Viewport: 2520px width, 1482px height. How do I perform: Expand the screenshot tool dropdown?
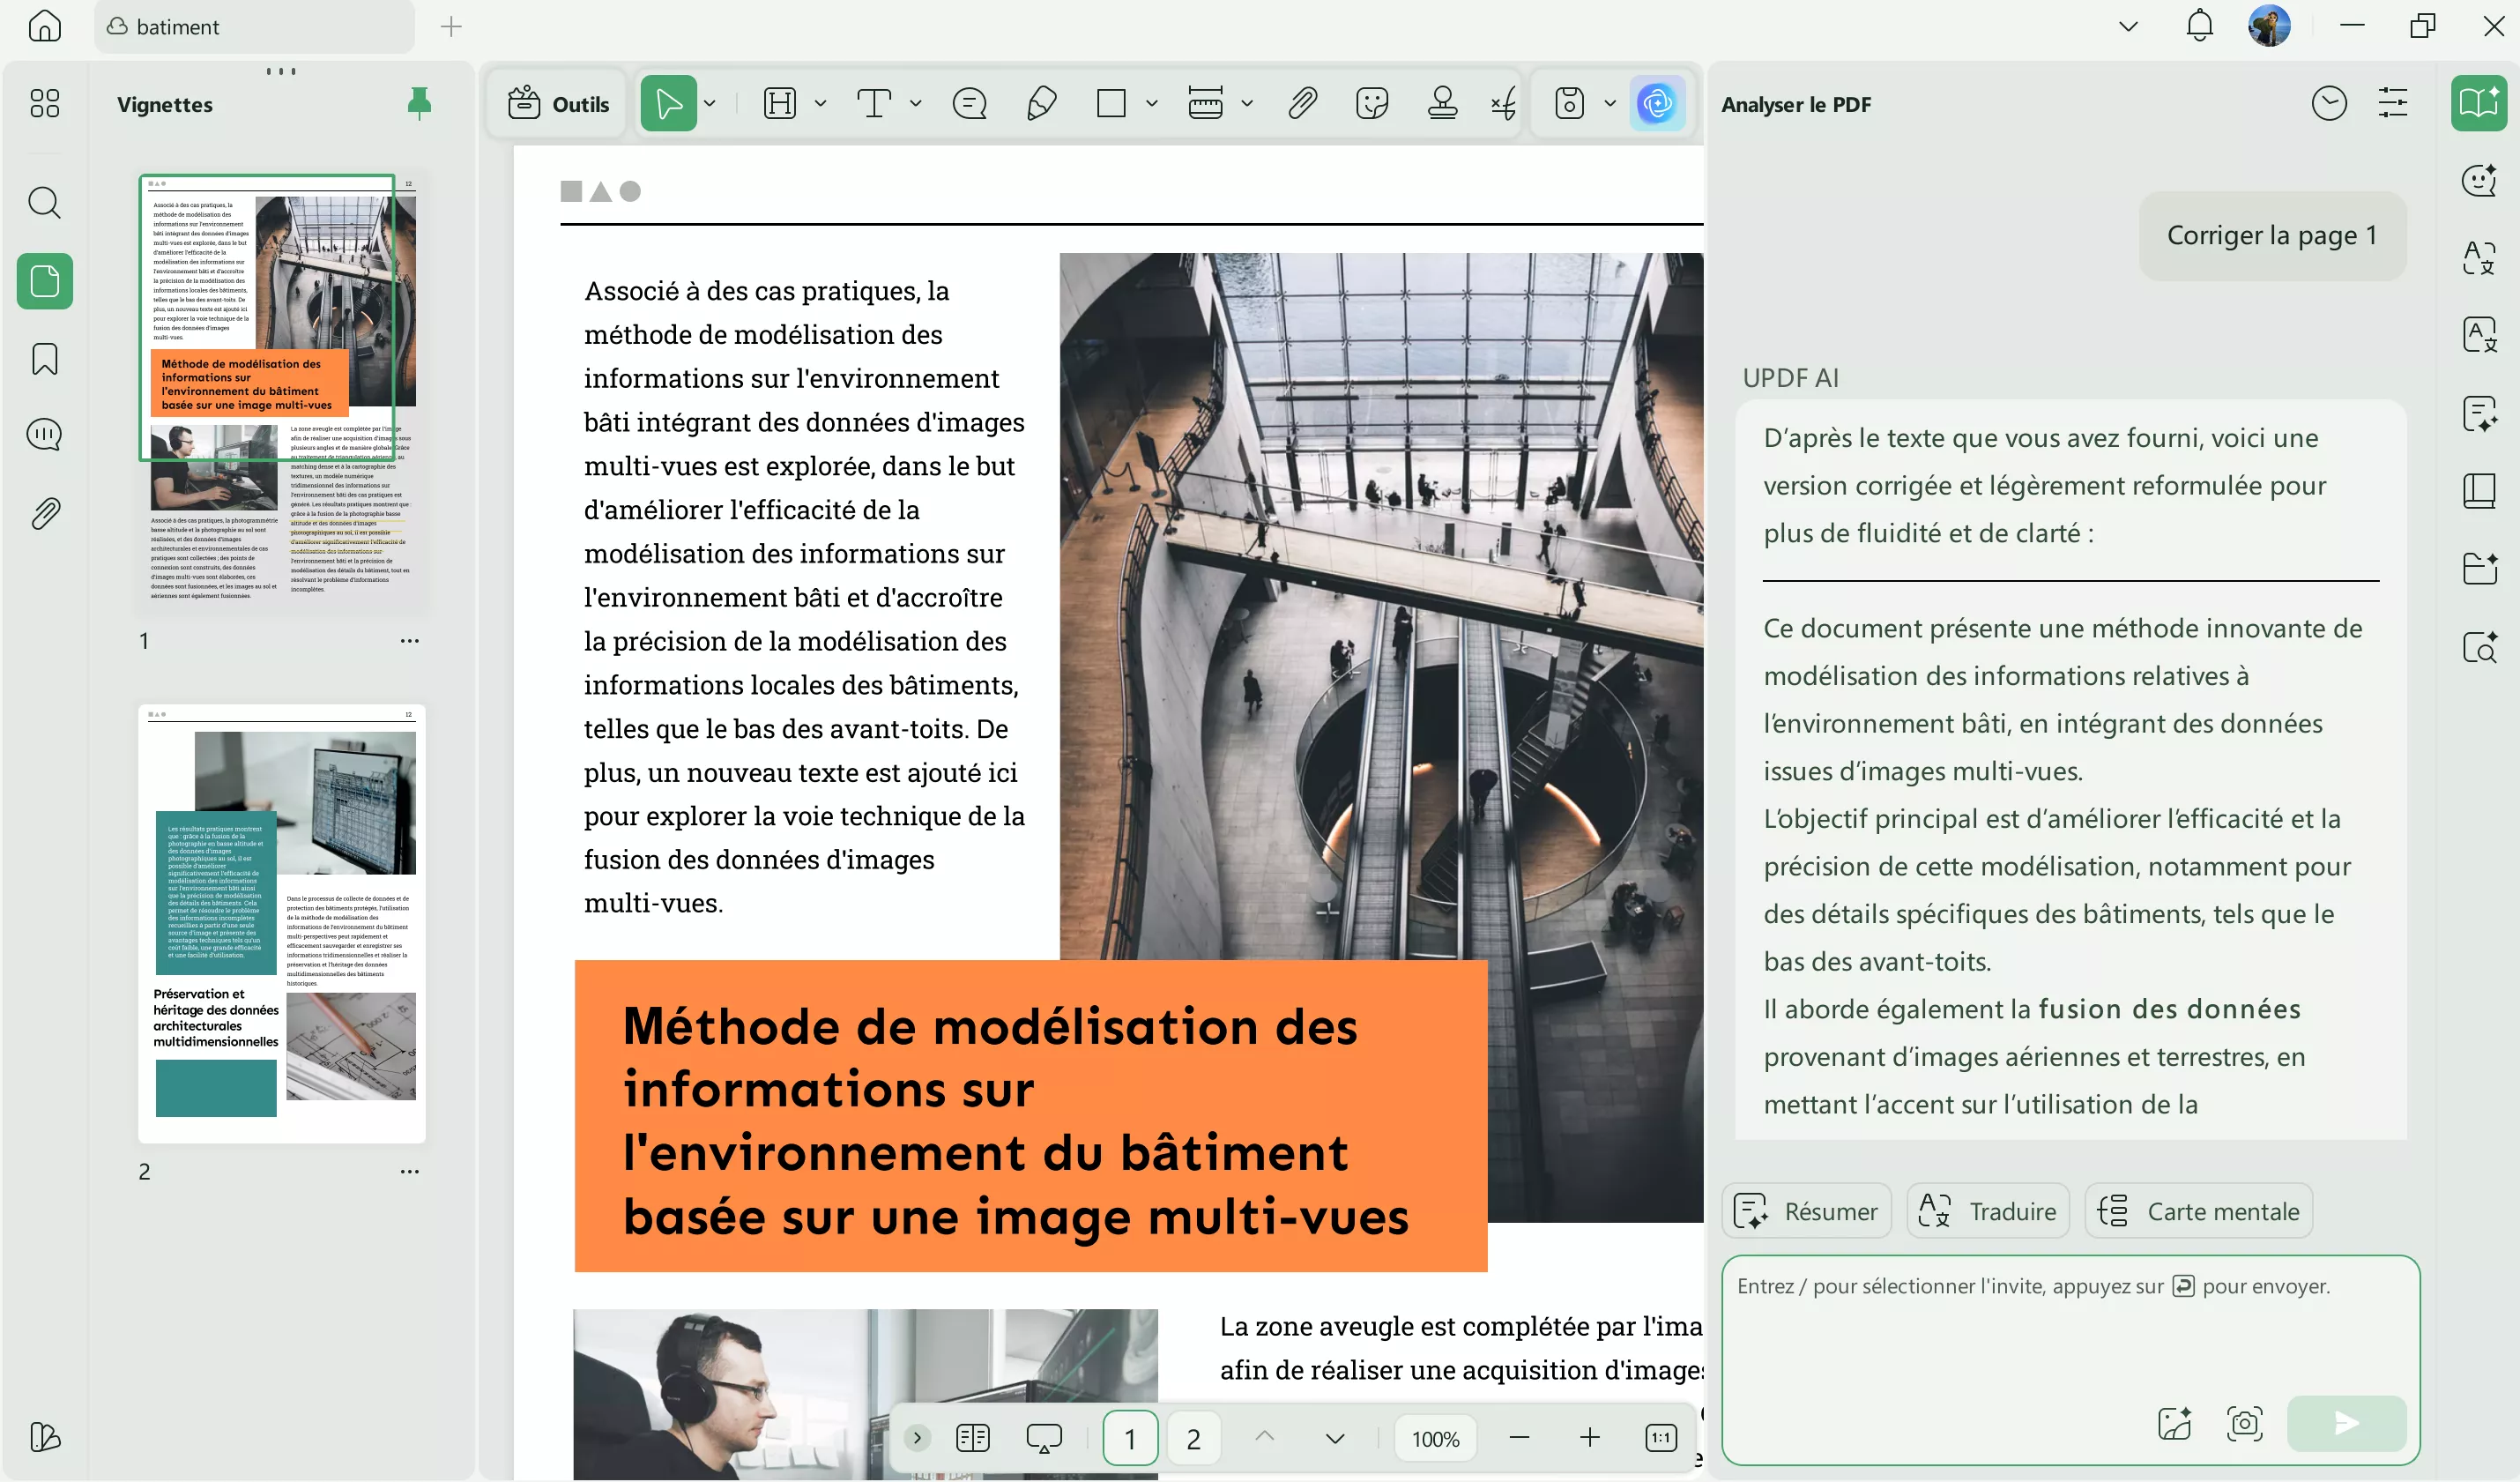tap(1609, 103)
